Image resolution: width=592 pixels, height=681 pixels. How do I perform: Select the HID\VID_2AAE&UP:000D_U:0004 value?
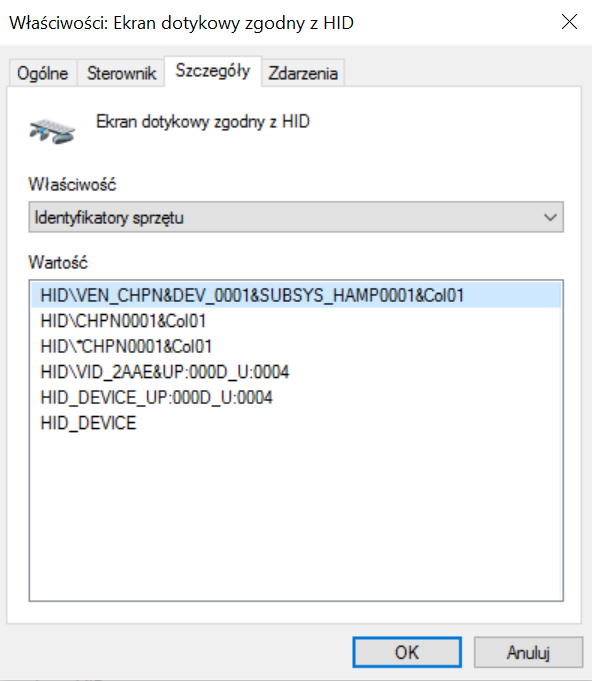click(165, 372)
